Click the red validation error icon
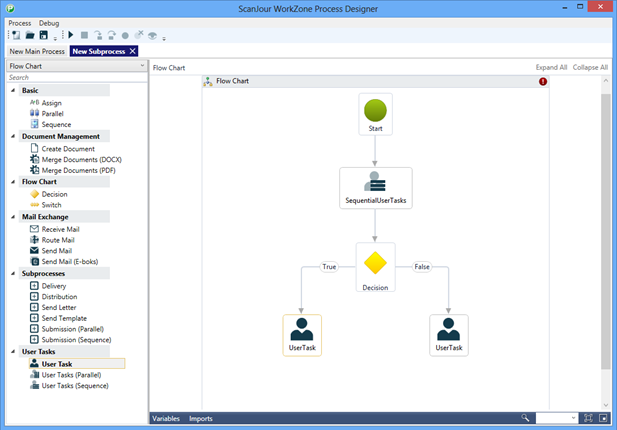 tap(543, 81)
